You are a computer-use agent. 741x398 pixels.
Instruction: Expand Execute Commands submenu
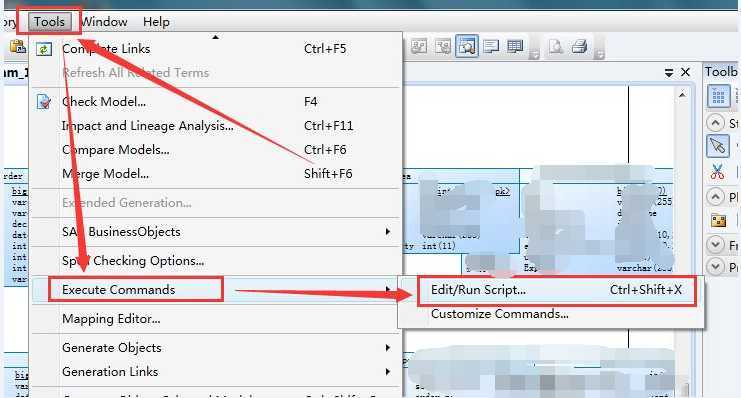[x=216, y=289]
